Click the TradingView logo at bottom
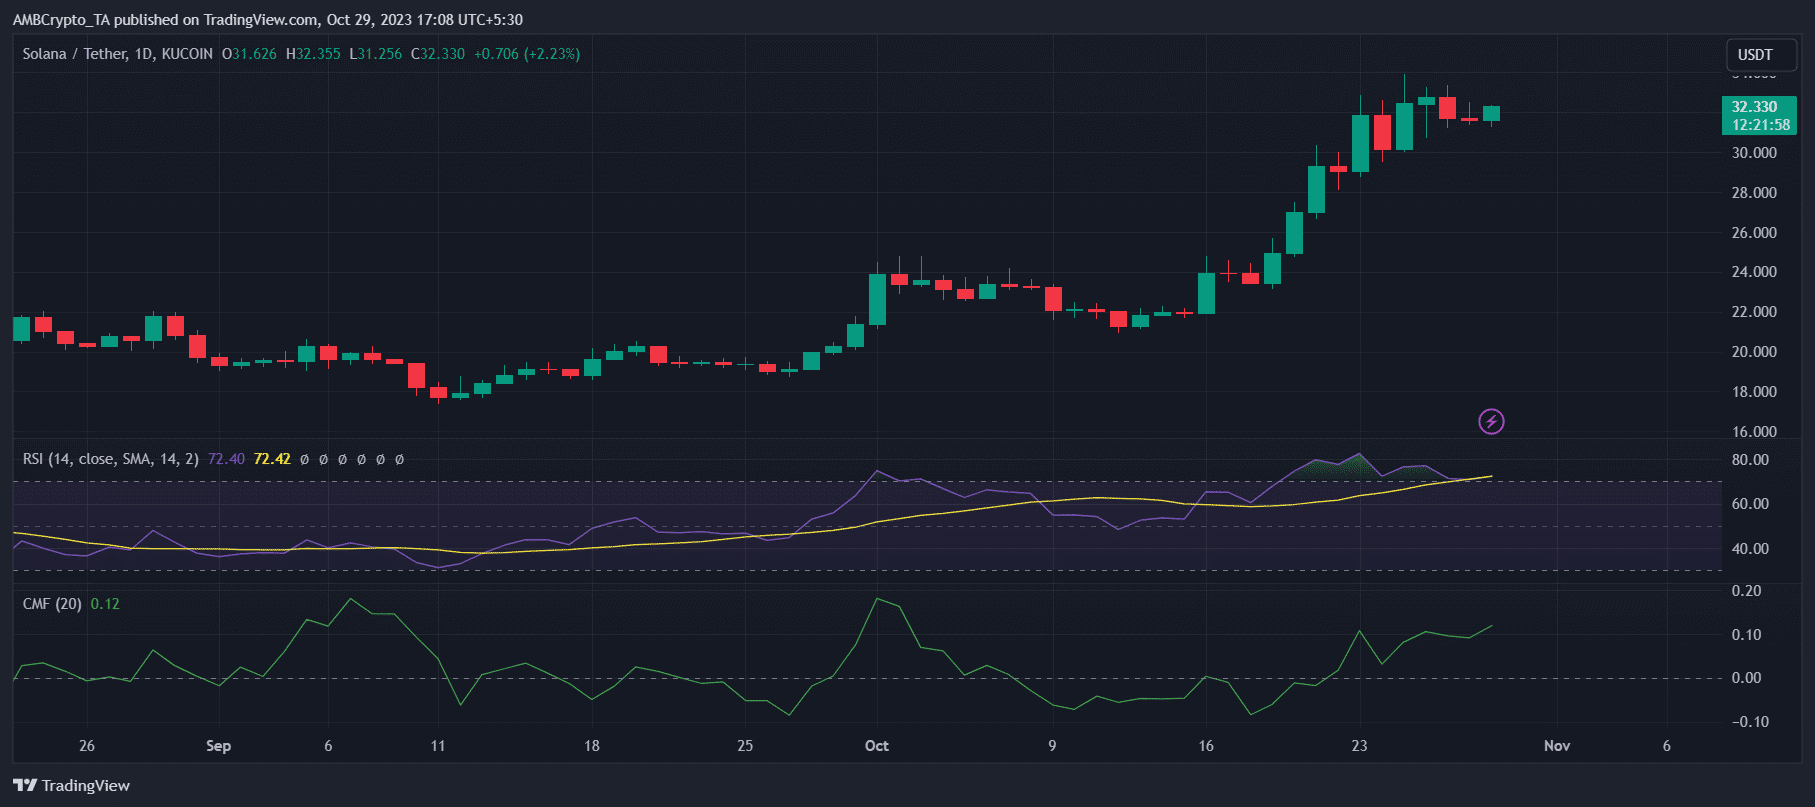 point(71,786)
